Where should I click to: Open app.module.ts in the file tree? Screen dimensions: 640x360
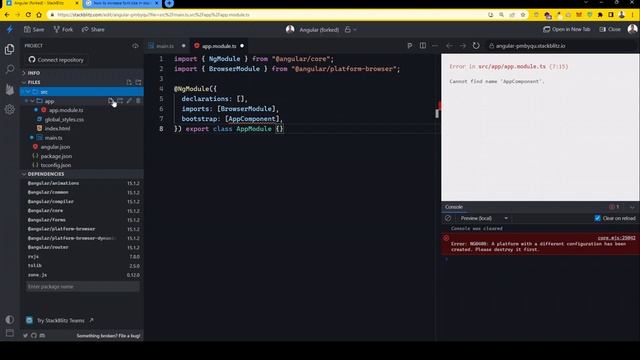[x=66, y=110]
